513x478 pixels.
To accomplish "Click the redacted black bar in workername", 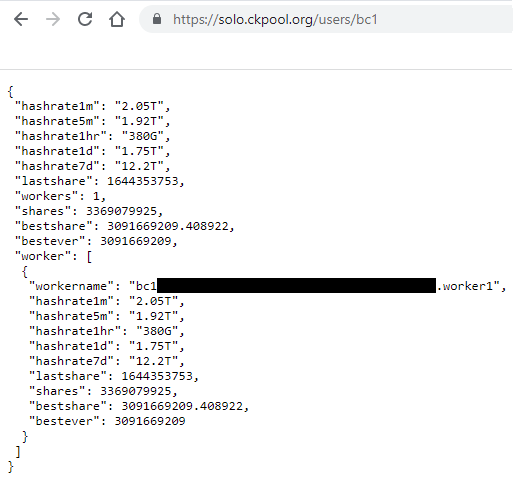I will pos(296,286).
